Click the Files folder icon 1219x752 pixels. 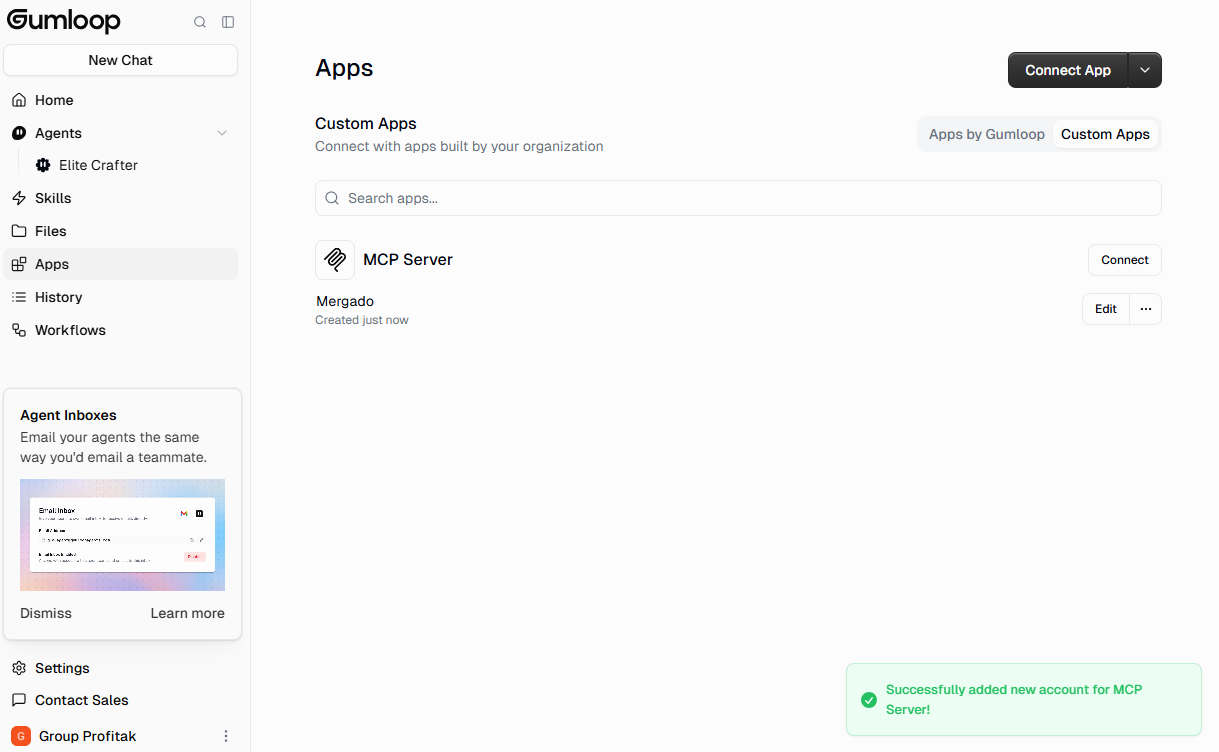(19, 231)
